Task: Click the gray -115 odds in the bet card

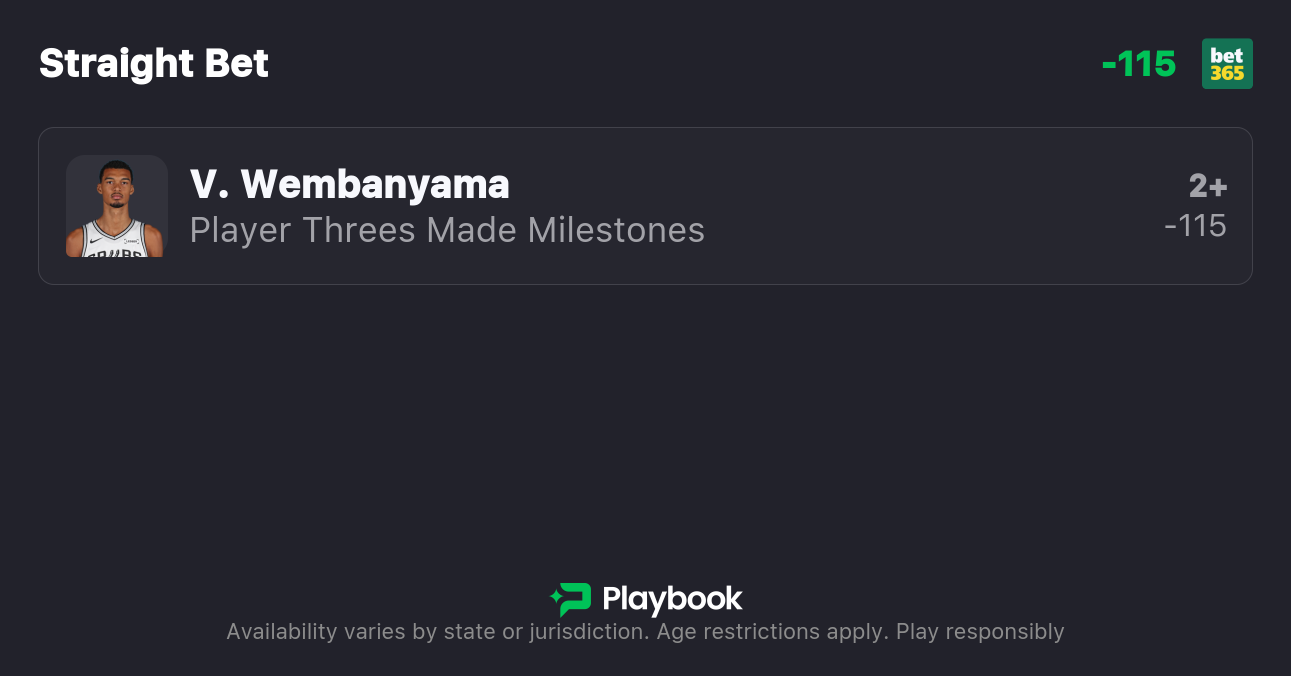Action: [x=1195, y=226]
